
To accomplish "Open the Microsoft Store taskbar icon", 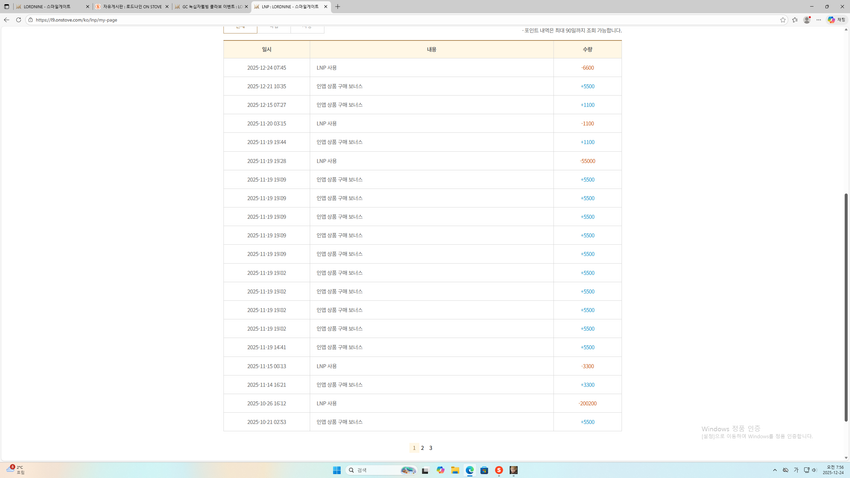I will [484, 470].
